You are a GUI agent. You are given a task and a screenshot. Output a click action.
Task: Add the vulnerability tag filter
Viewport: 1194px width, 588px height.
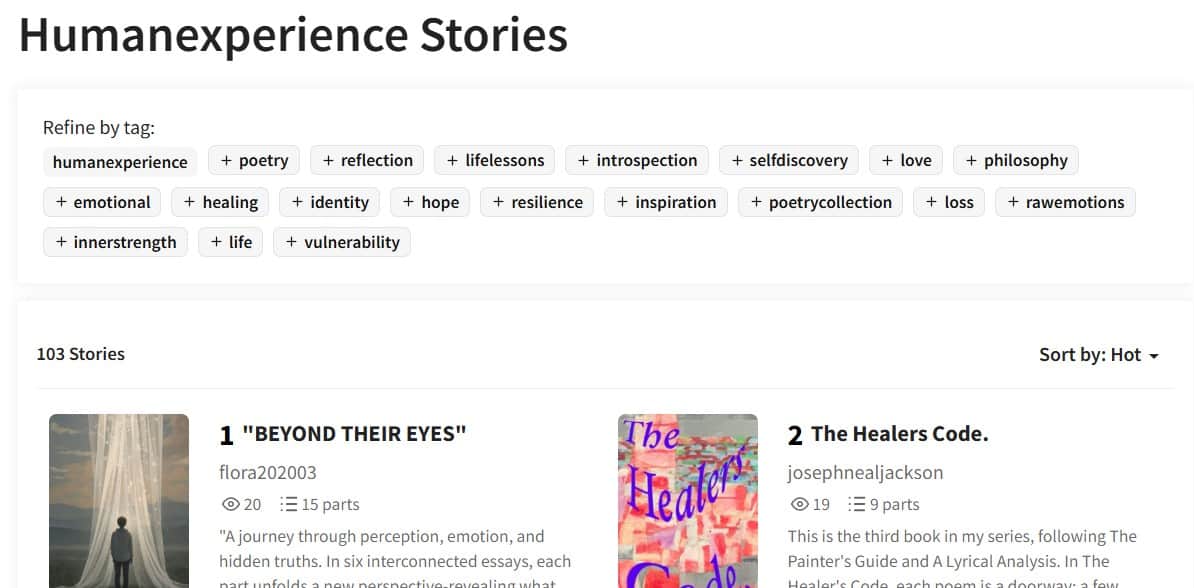342,242
